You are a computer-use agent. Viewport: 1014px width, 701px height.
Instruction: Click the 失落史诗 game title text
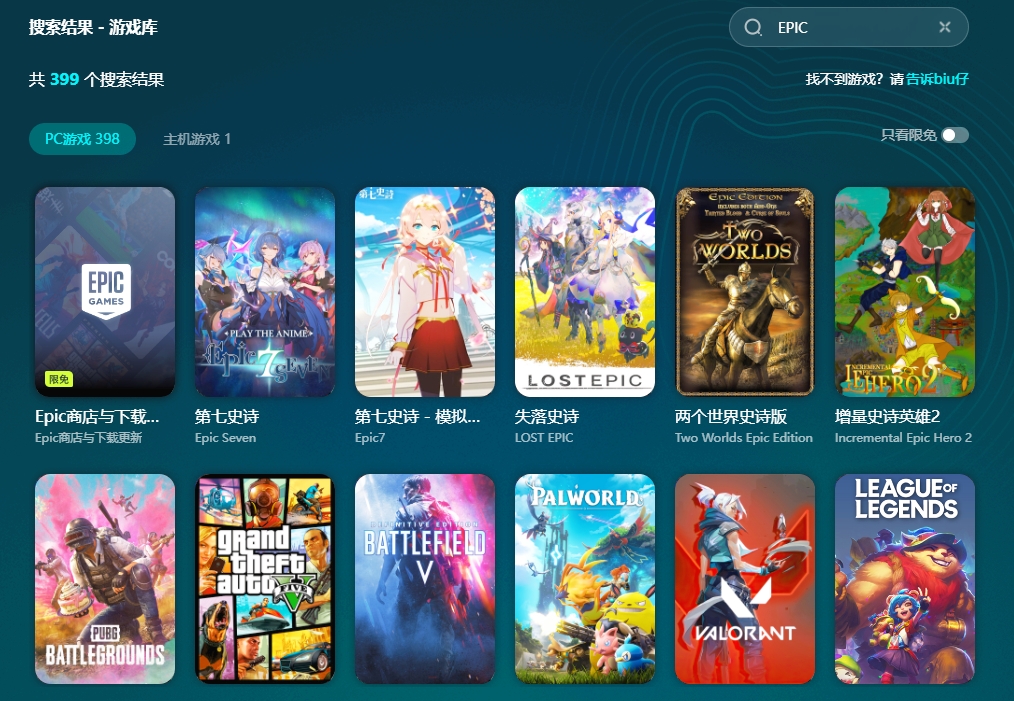coord(547,416)
